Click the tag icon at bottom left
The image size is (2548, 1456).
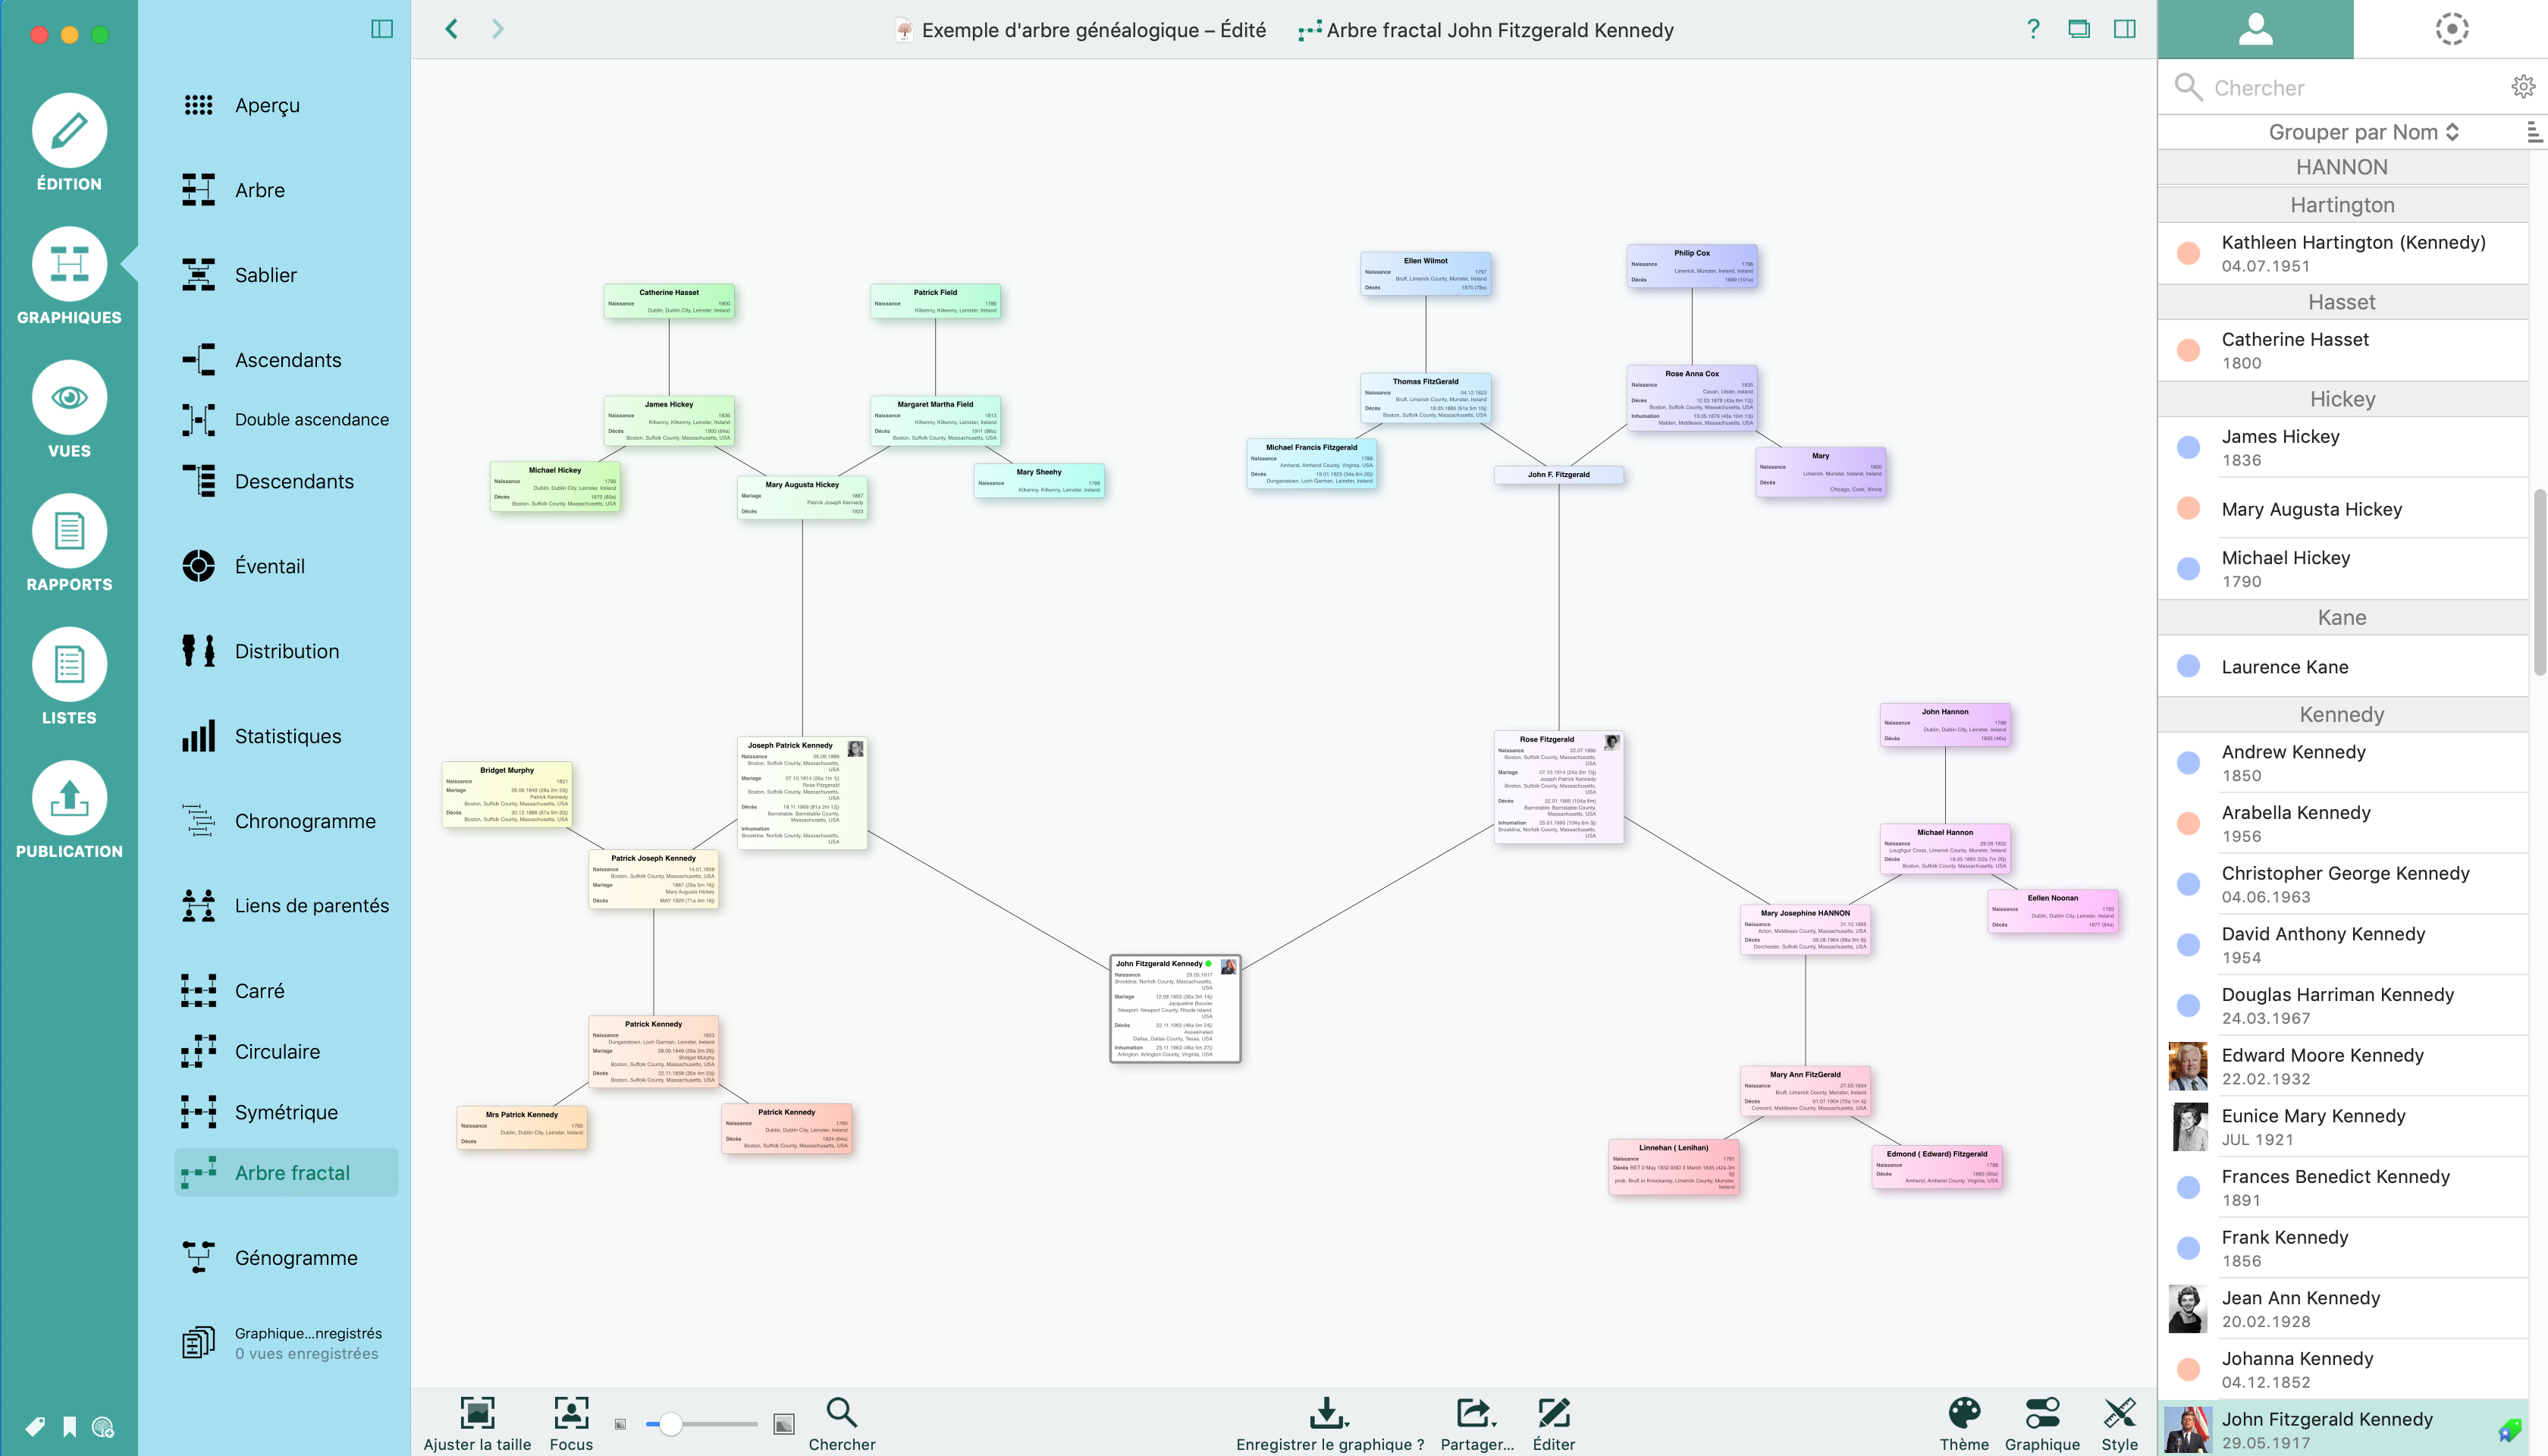[34, 1427]
